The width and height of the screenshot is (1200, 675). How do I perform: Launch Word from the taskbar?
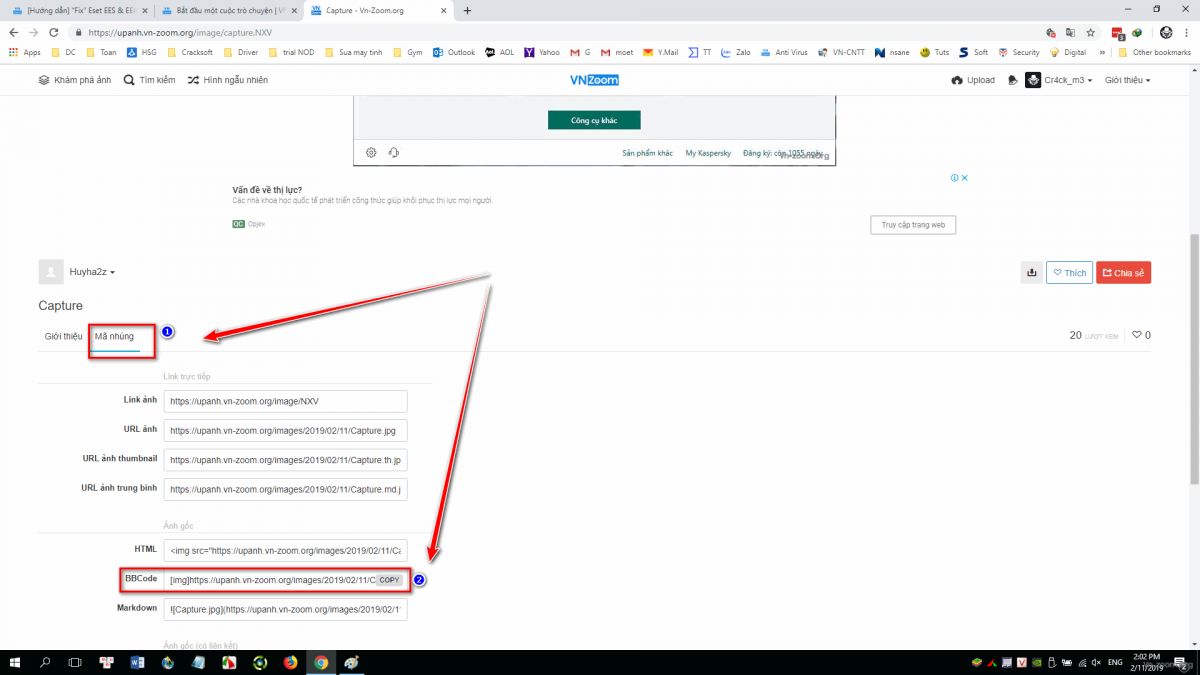tap(137, 662)
